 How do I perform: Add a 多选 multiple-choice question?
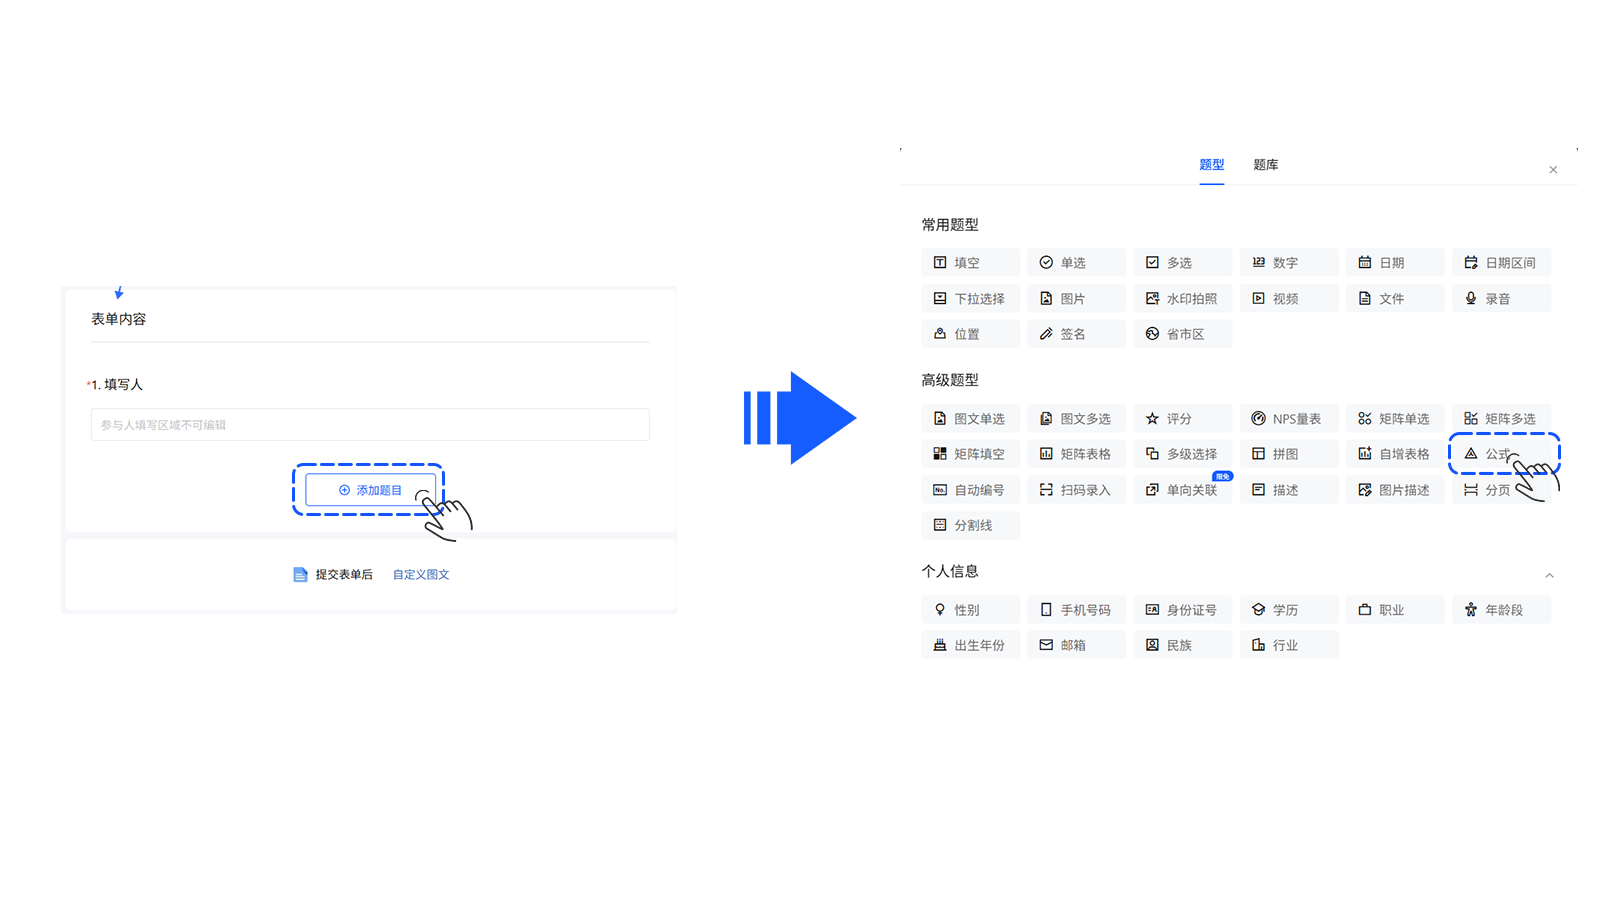(1182, 262)
